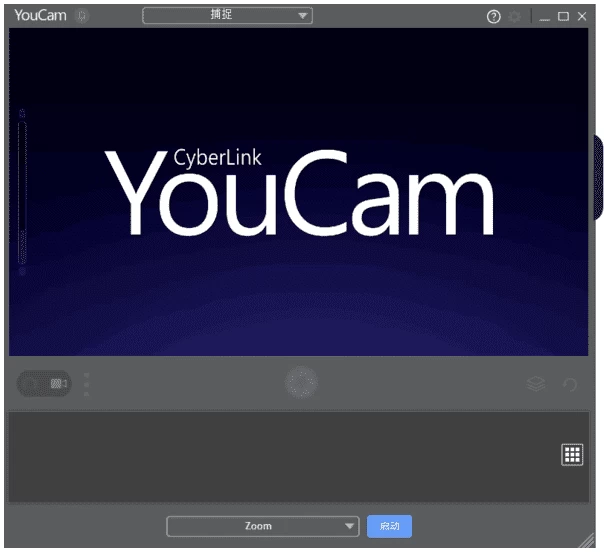Click the circular arrow icon beside layers
This screenshot has width=604, height=553.
[x=570, y=384]
